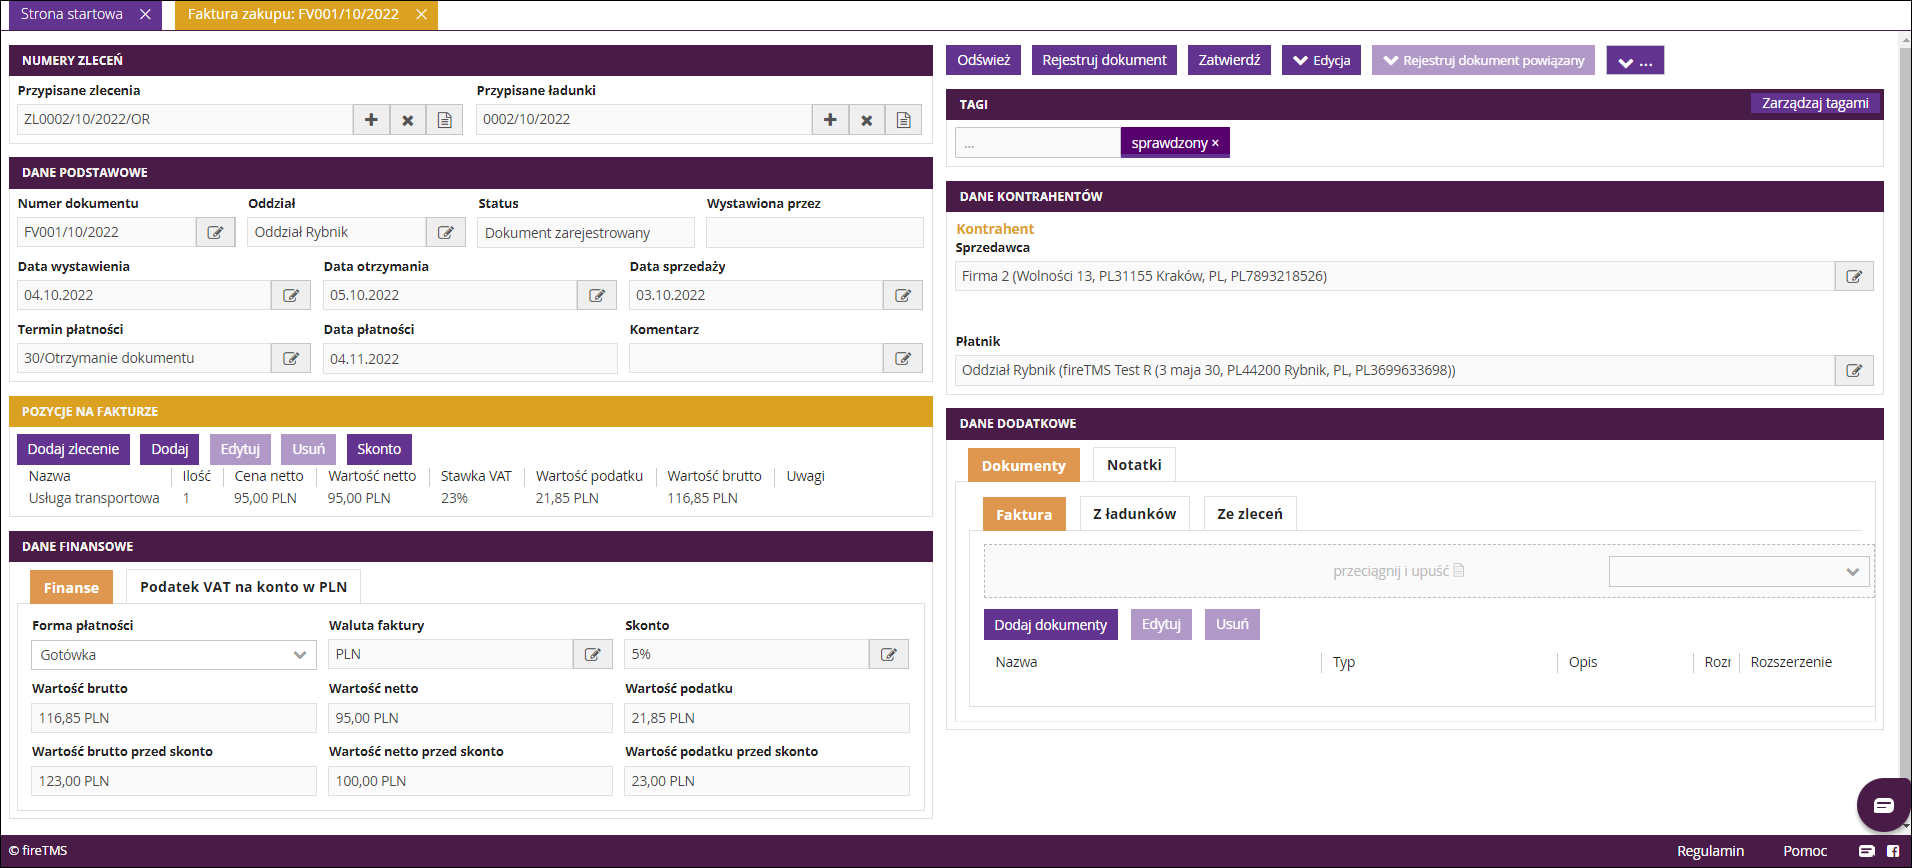Open the Finanse tab
Screen dimensions: 1912x868
[71, 587]
